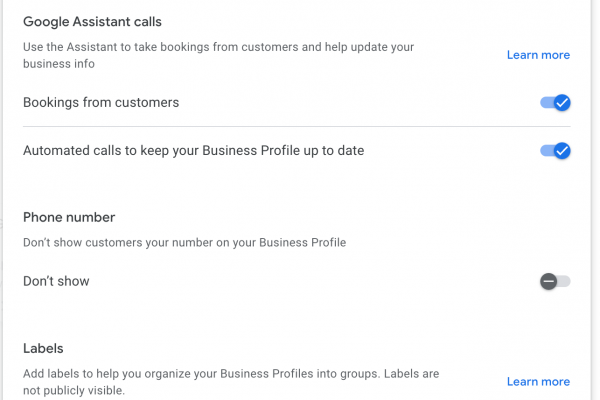Click the checkmark knob on Bookings toggle
This screenshot has width=600, height=400.
coord(562,102)
